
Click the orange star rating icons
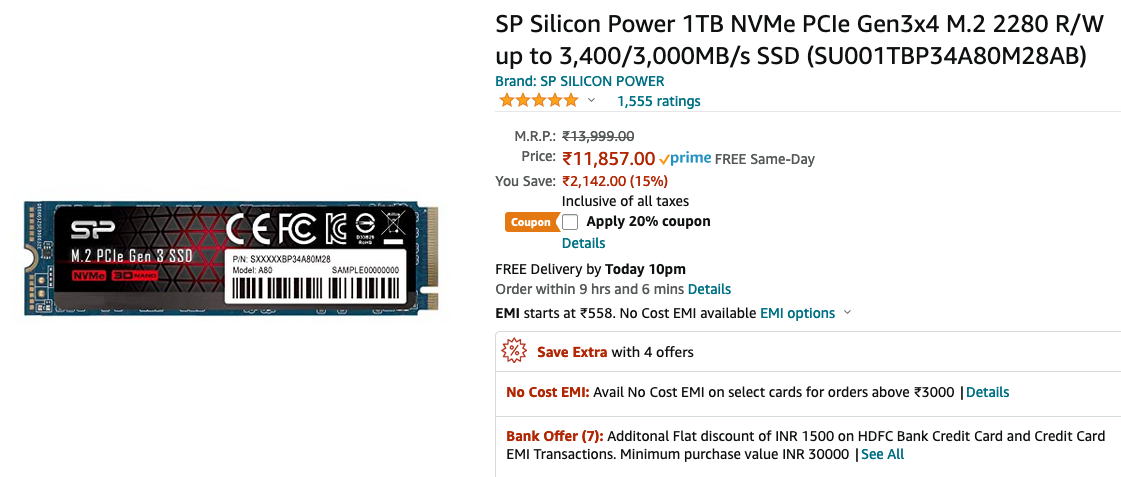tap(538, 101)
